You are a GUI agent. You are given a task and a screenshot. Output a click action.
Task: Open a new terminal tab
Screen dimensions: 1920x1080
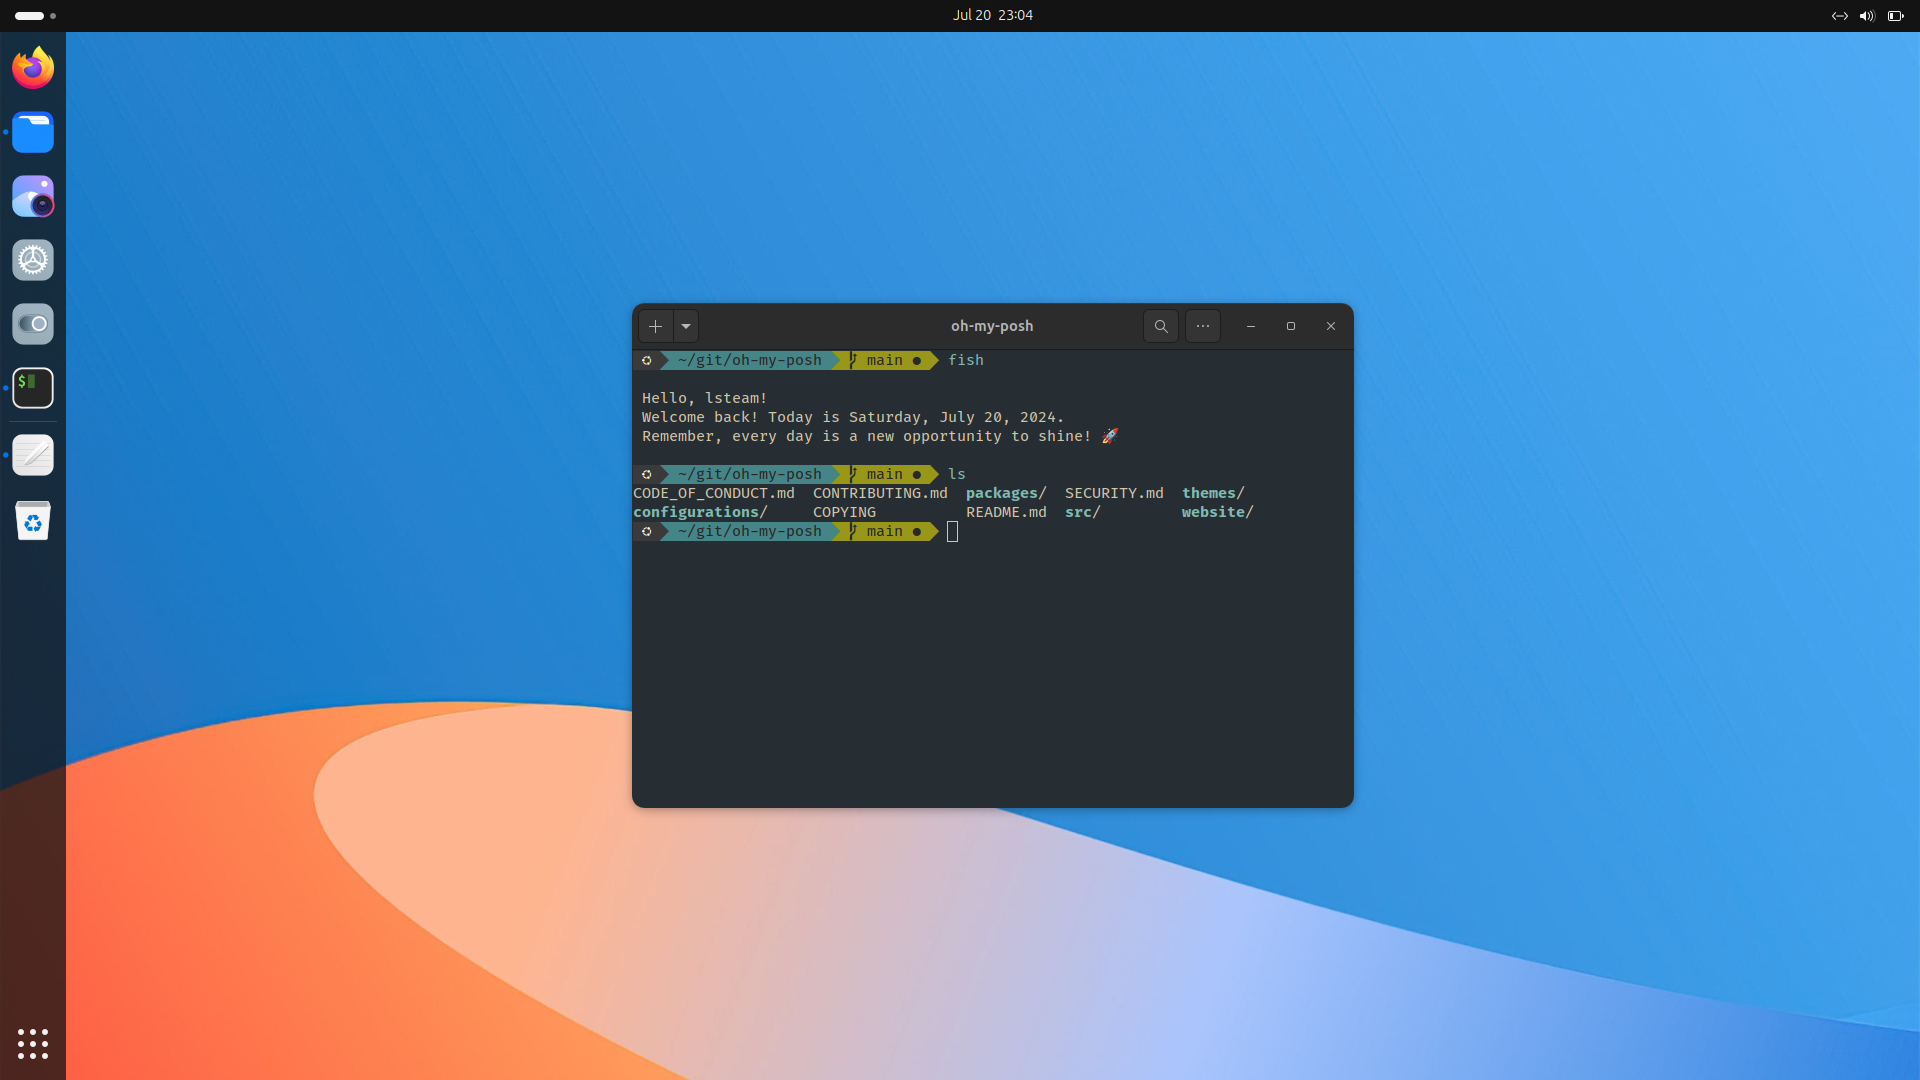click(x=655, y=326)
